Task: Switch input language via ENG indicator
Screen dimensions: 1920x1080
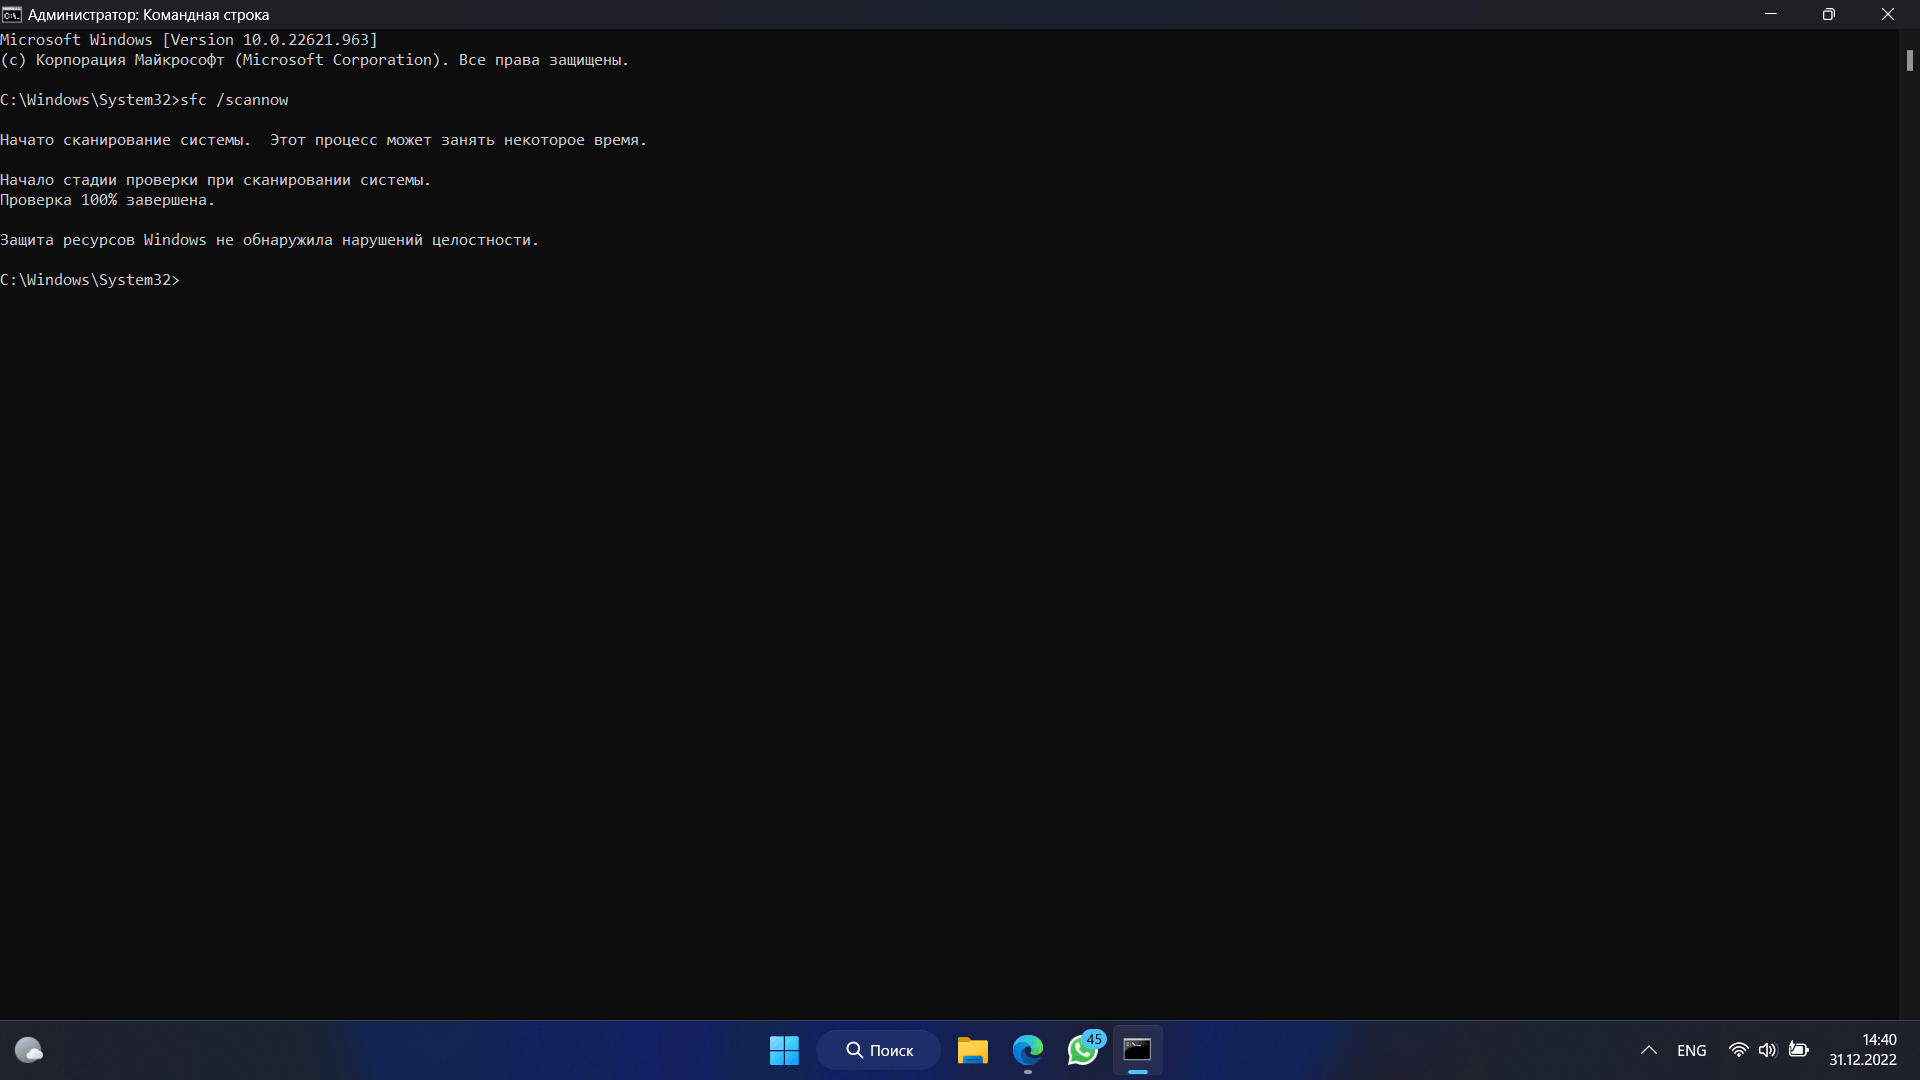Action: tap(1692, 1050)
